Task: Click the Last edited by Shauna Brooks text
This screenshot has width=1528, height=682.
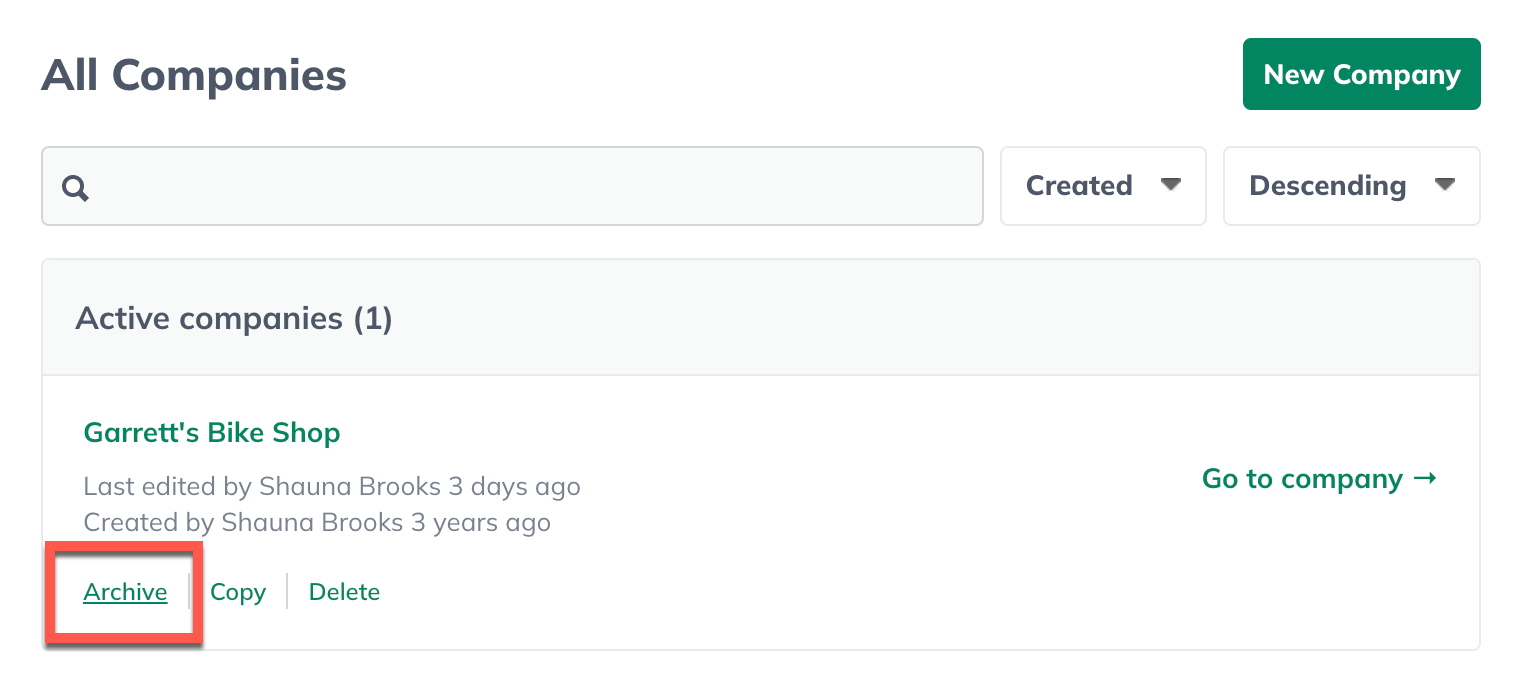Action: [332, 487]
